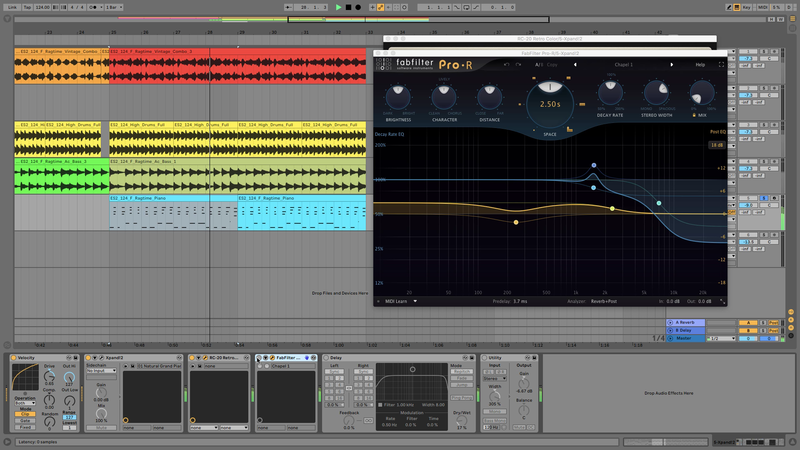The height and width of the screenshot is (450, 800).
Task: Click Bass Mono in Utility device
Action: 494,420
